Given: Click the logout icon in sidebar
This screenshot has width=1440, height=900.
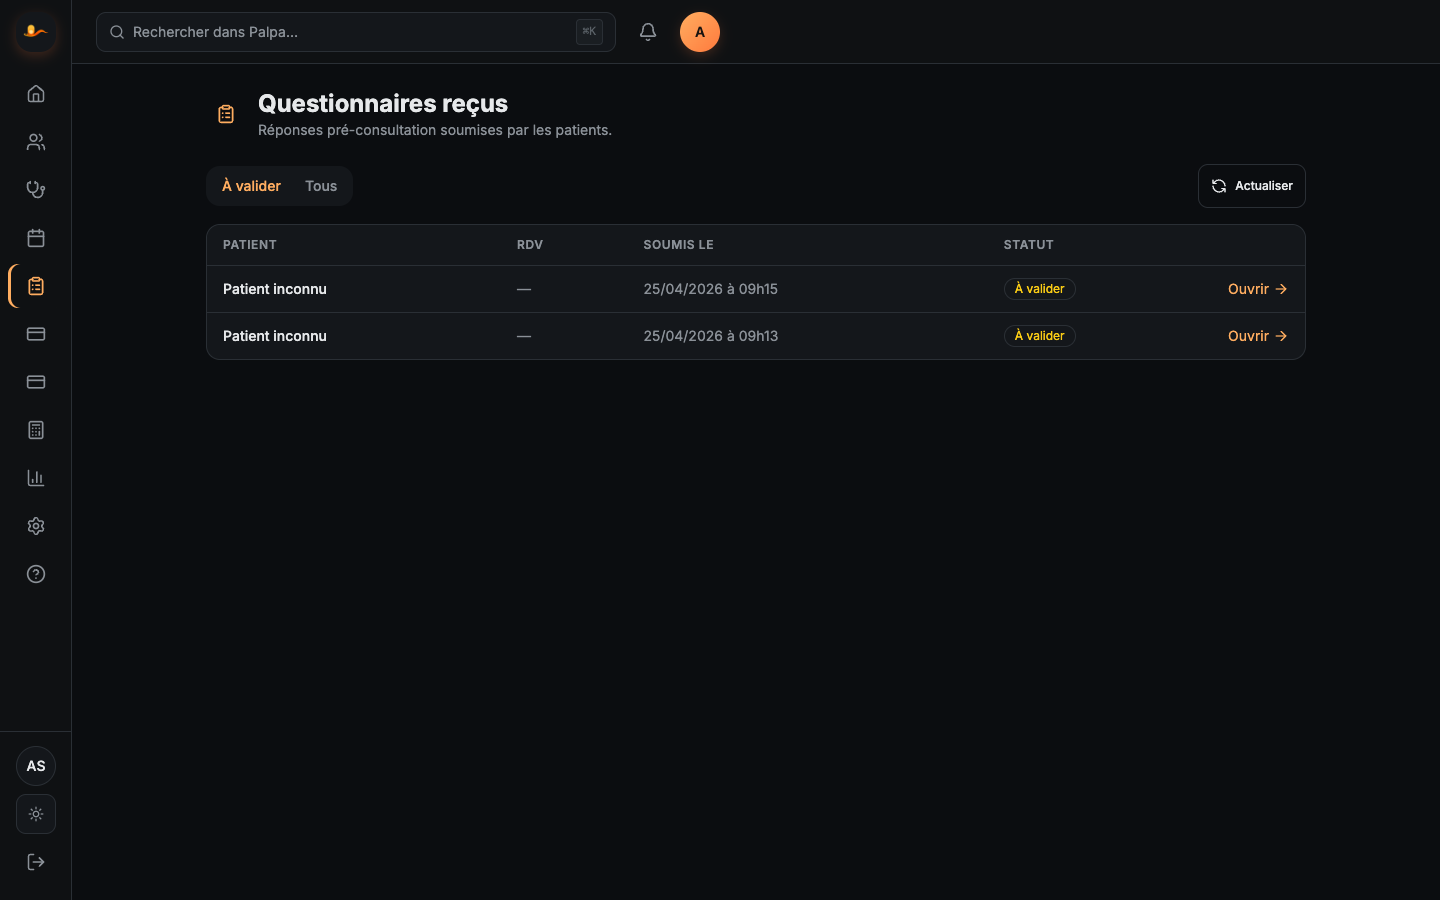Looking at the screenshot, I should click(x=36, y=862).
